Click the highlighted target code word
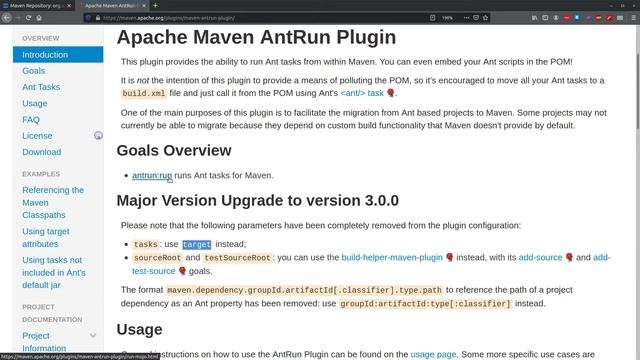The height and width of the screenshot is (360, 640). coord(197,244)
